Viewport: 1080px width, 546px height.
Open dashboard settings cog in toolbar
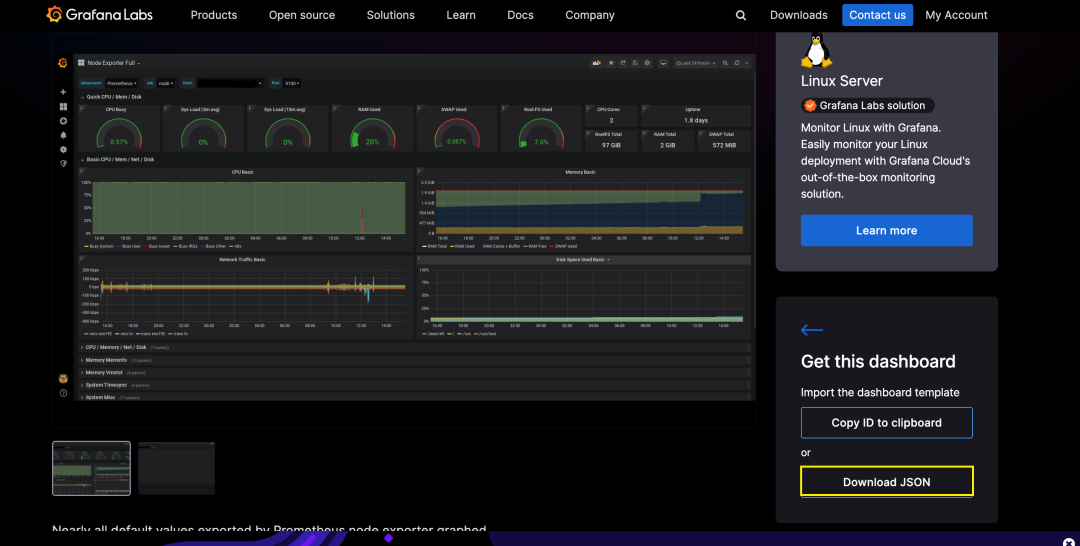[x=647, y=63]
